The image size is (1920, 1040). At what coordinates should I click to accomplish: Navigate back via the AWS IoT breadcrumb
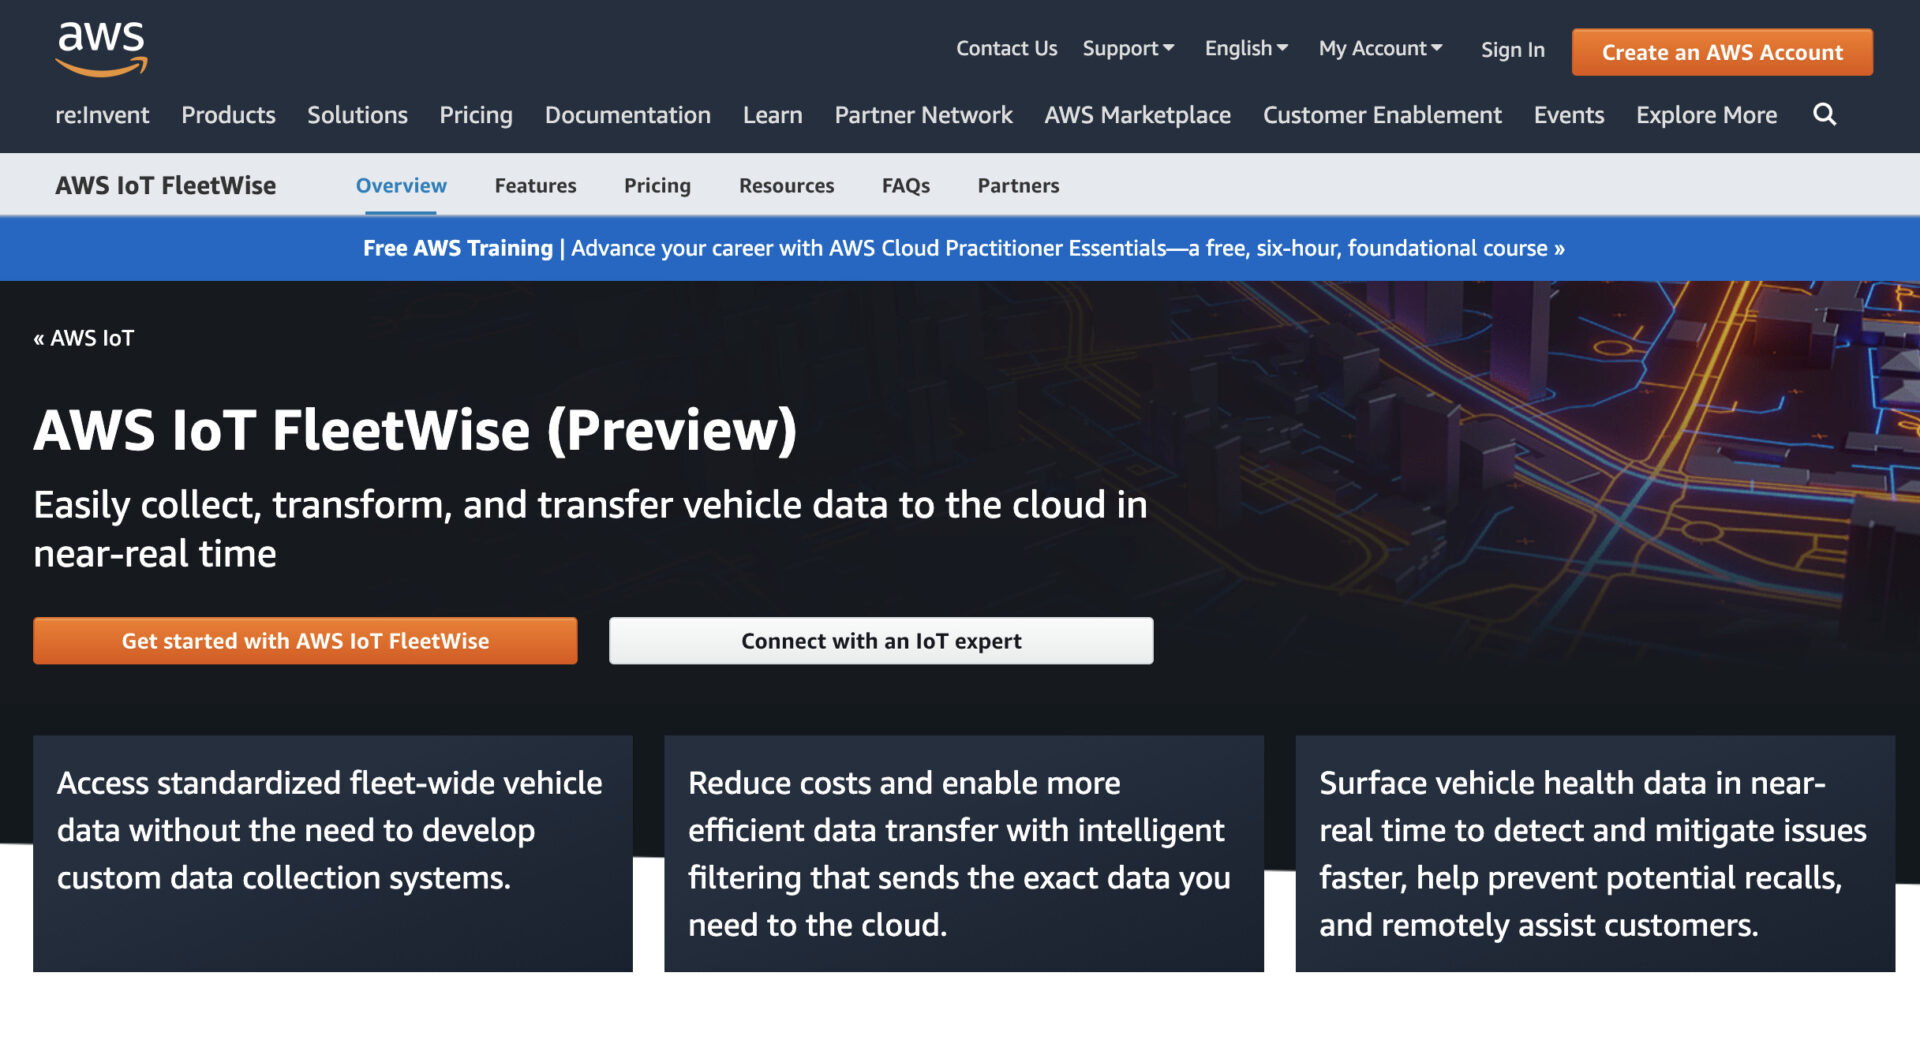point(84,338)
